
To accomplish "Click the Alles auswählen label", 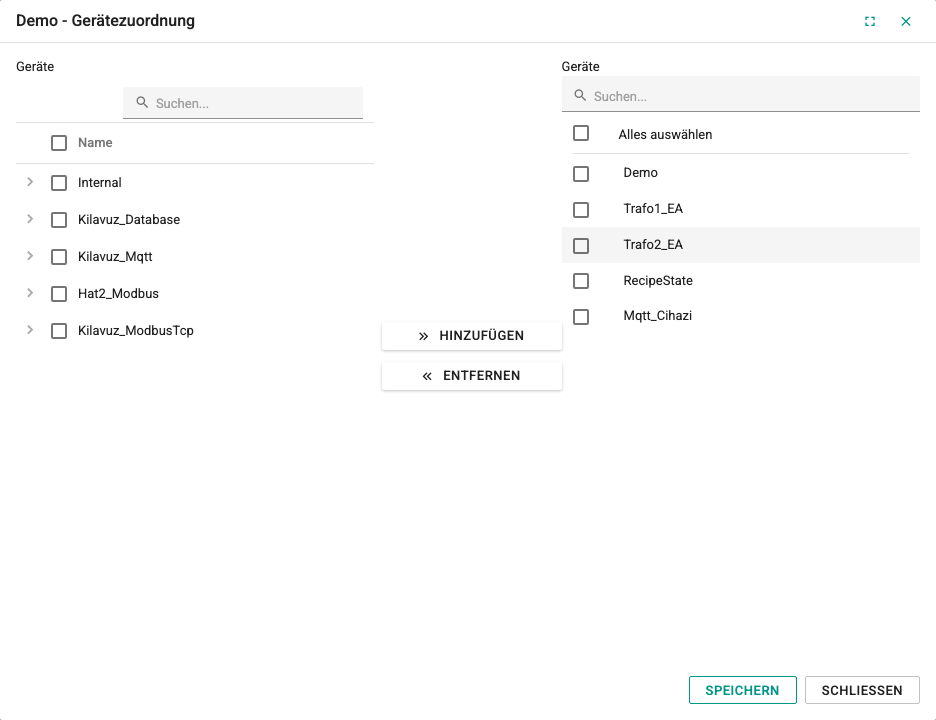I will [x=665, y=134].
